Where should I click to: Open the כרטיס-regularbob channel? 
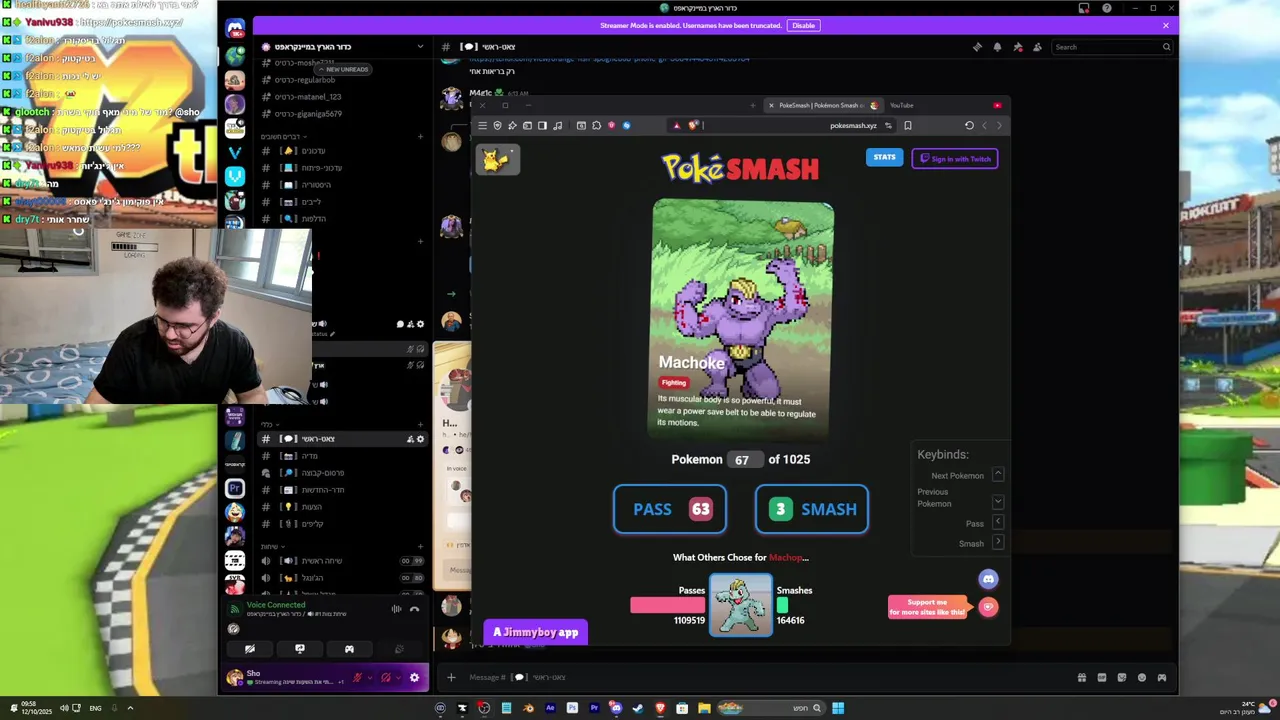[343, 80]
